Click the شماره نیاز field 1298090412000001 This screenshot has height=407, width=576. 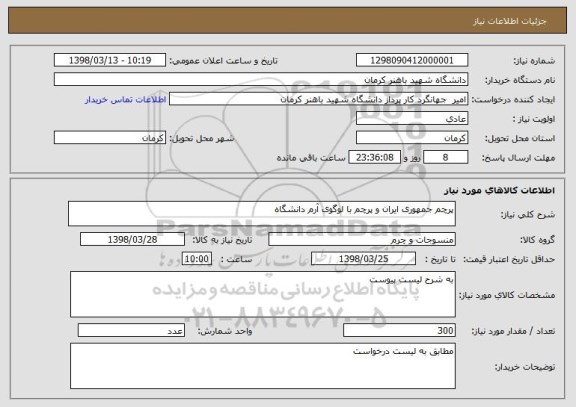[412, 60]
